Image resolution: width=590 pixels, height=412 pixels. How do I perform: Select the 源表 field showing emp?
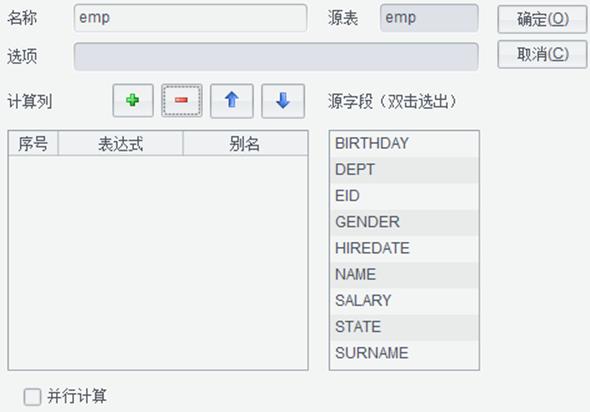click(x=429, y=18)
